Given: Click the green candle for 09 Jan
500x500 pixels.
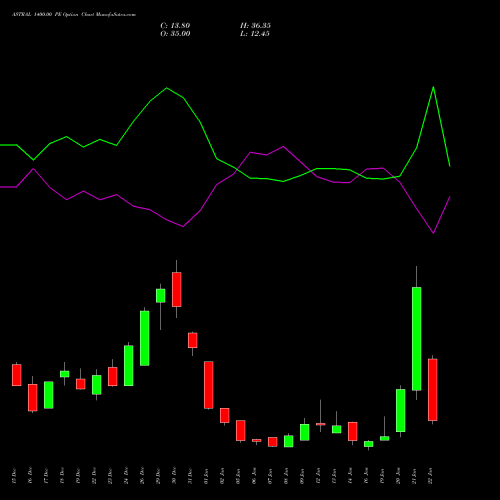Looking at the screenshot, I should 305,432.
